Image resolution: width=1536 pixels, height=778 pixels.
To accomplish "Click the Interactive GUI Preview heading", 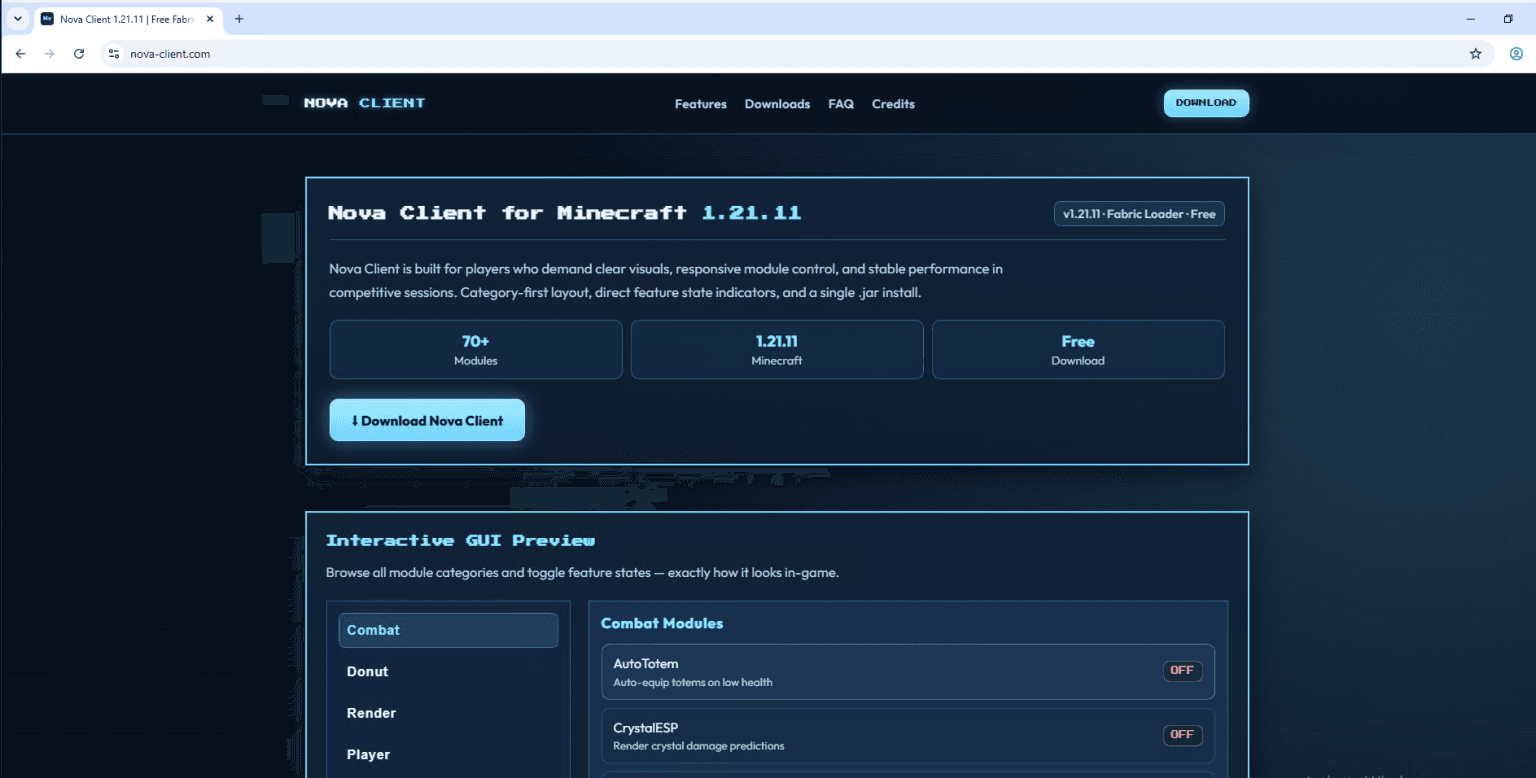I will [460, 540].
